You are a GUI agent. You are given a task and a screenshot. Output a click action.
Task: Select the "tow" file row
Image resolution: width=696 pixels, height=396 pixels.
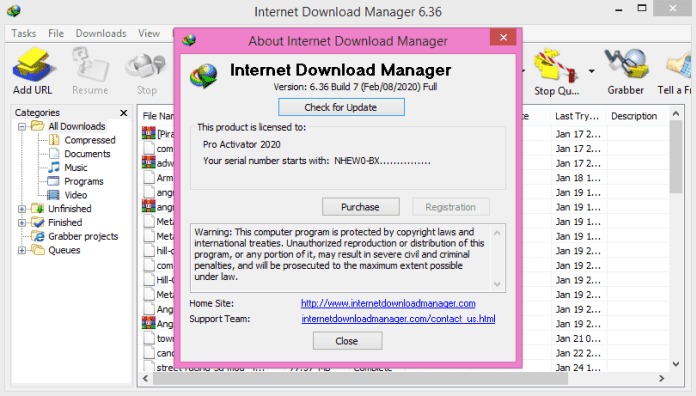point(158,338)
